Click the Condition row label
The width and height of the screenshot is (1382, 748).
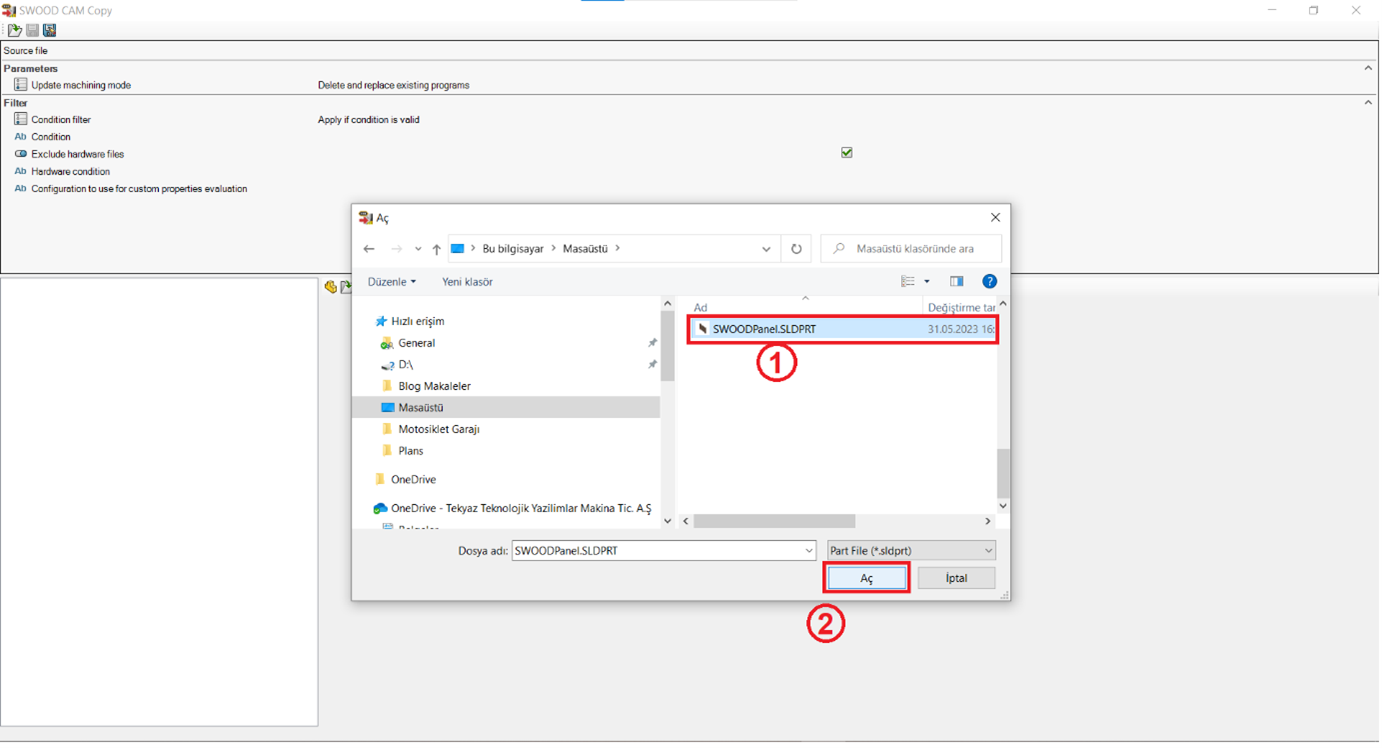pos(51,137)
